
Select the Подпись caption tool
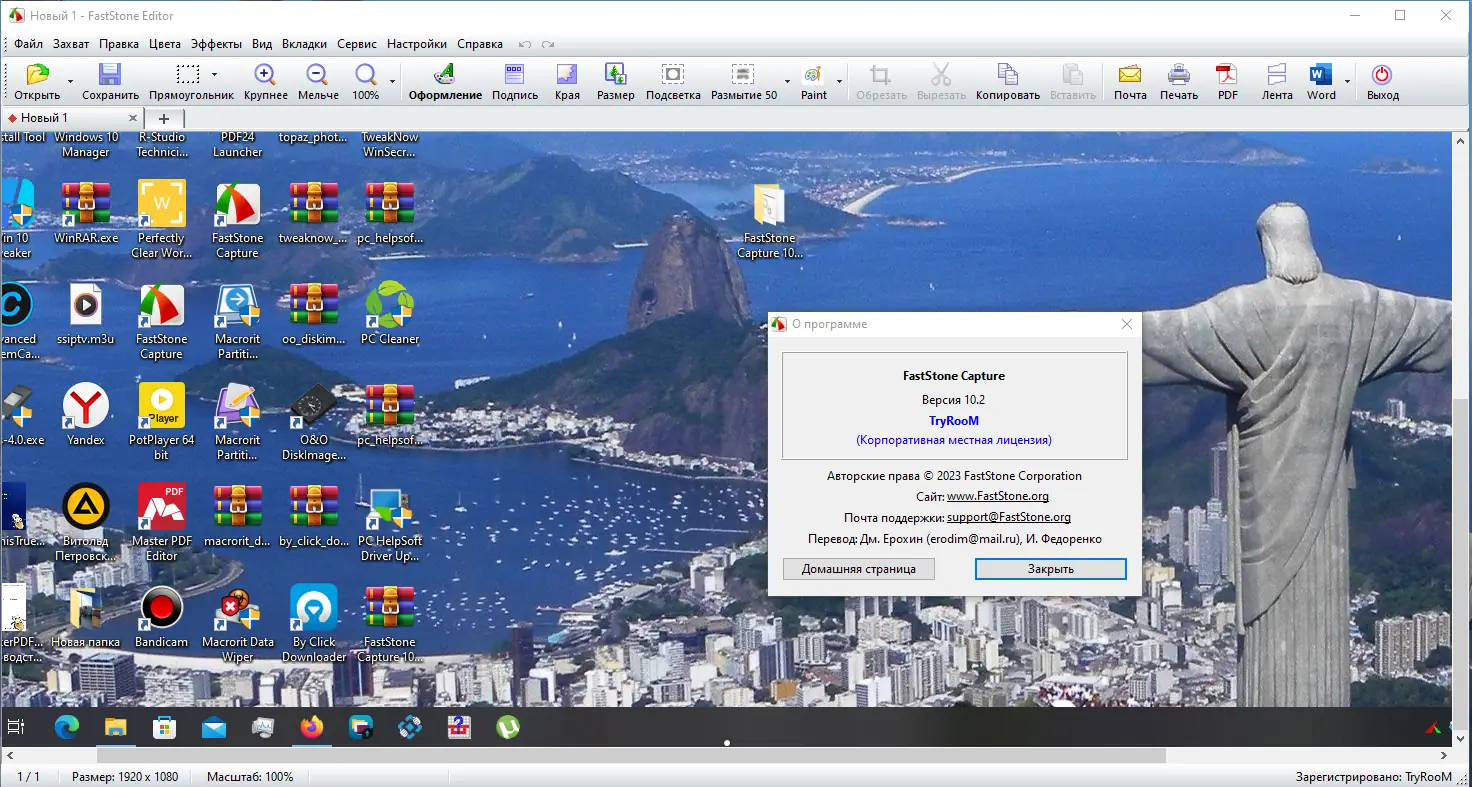(x=514, y=80)
